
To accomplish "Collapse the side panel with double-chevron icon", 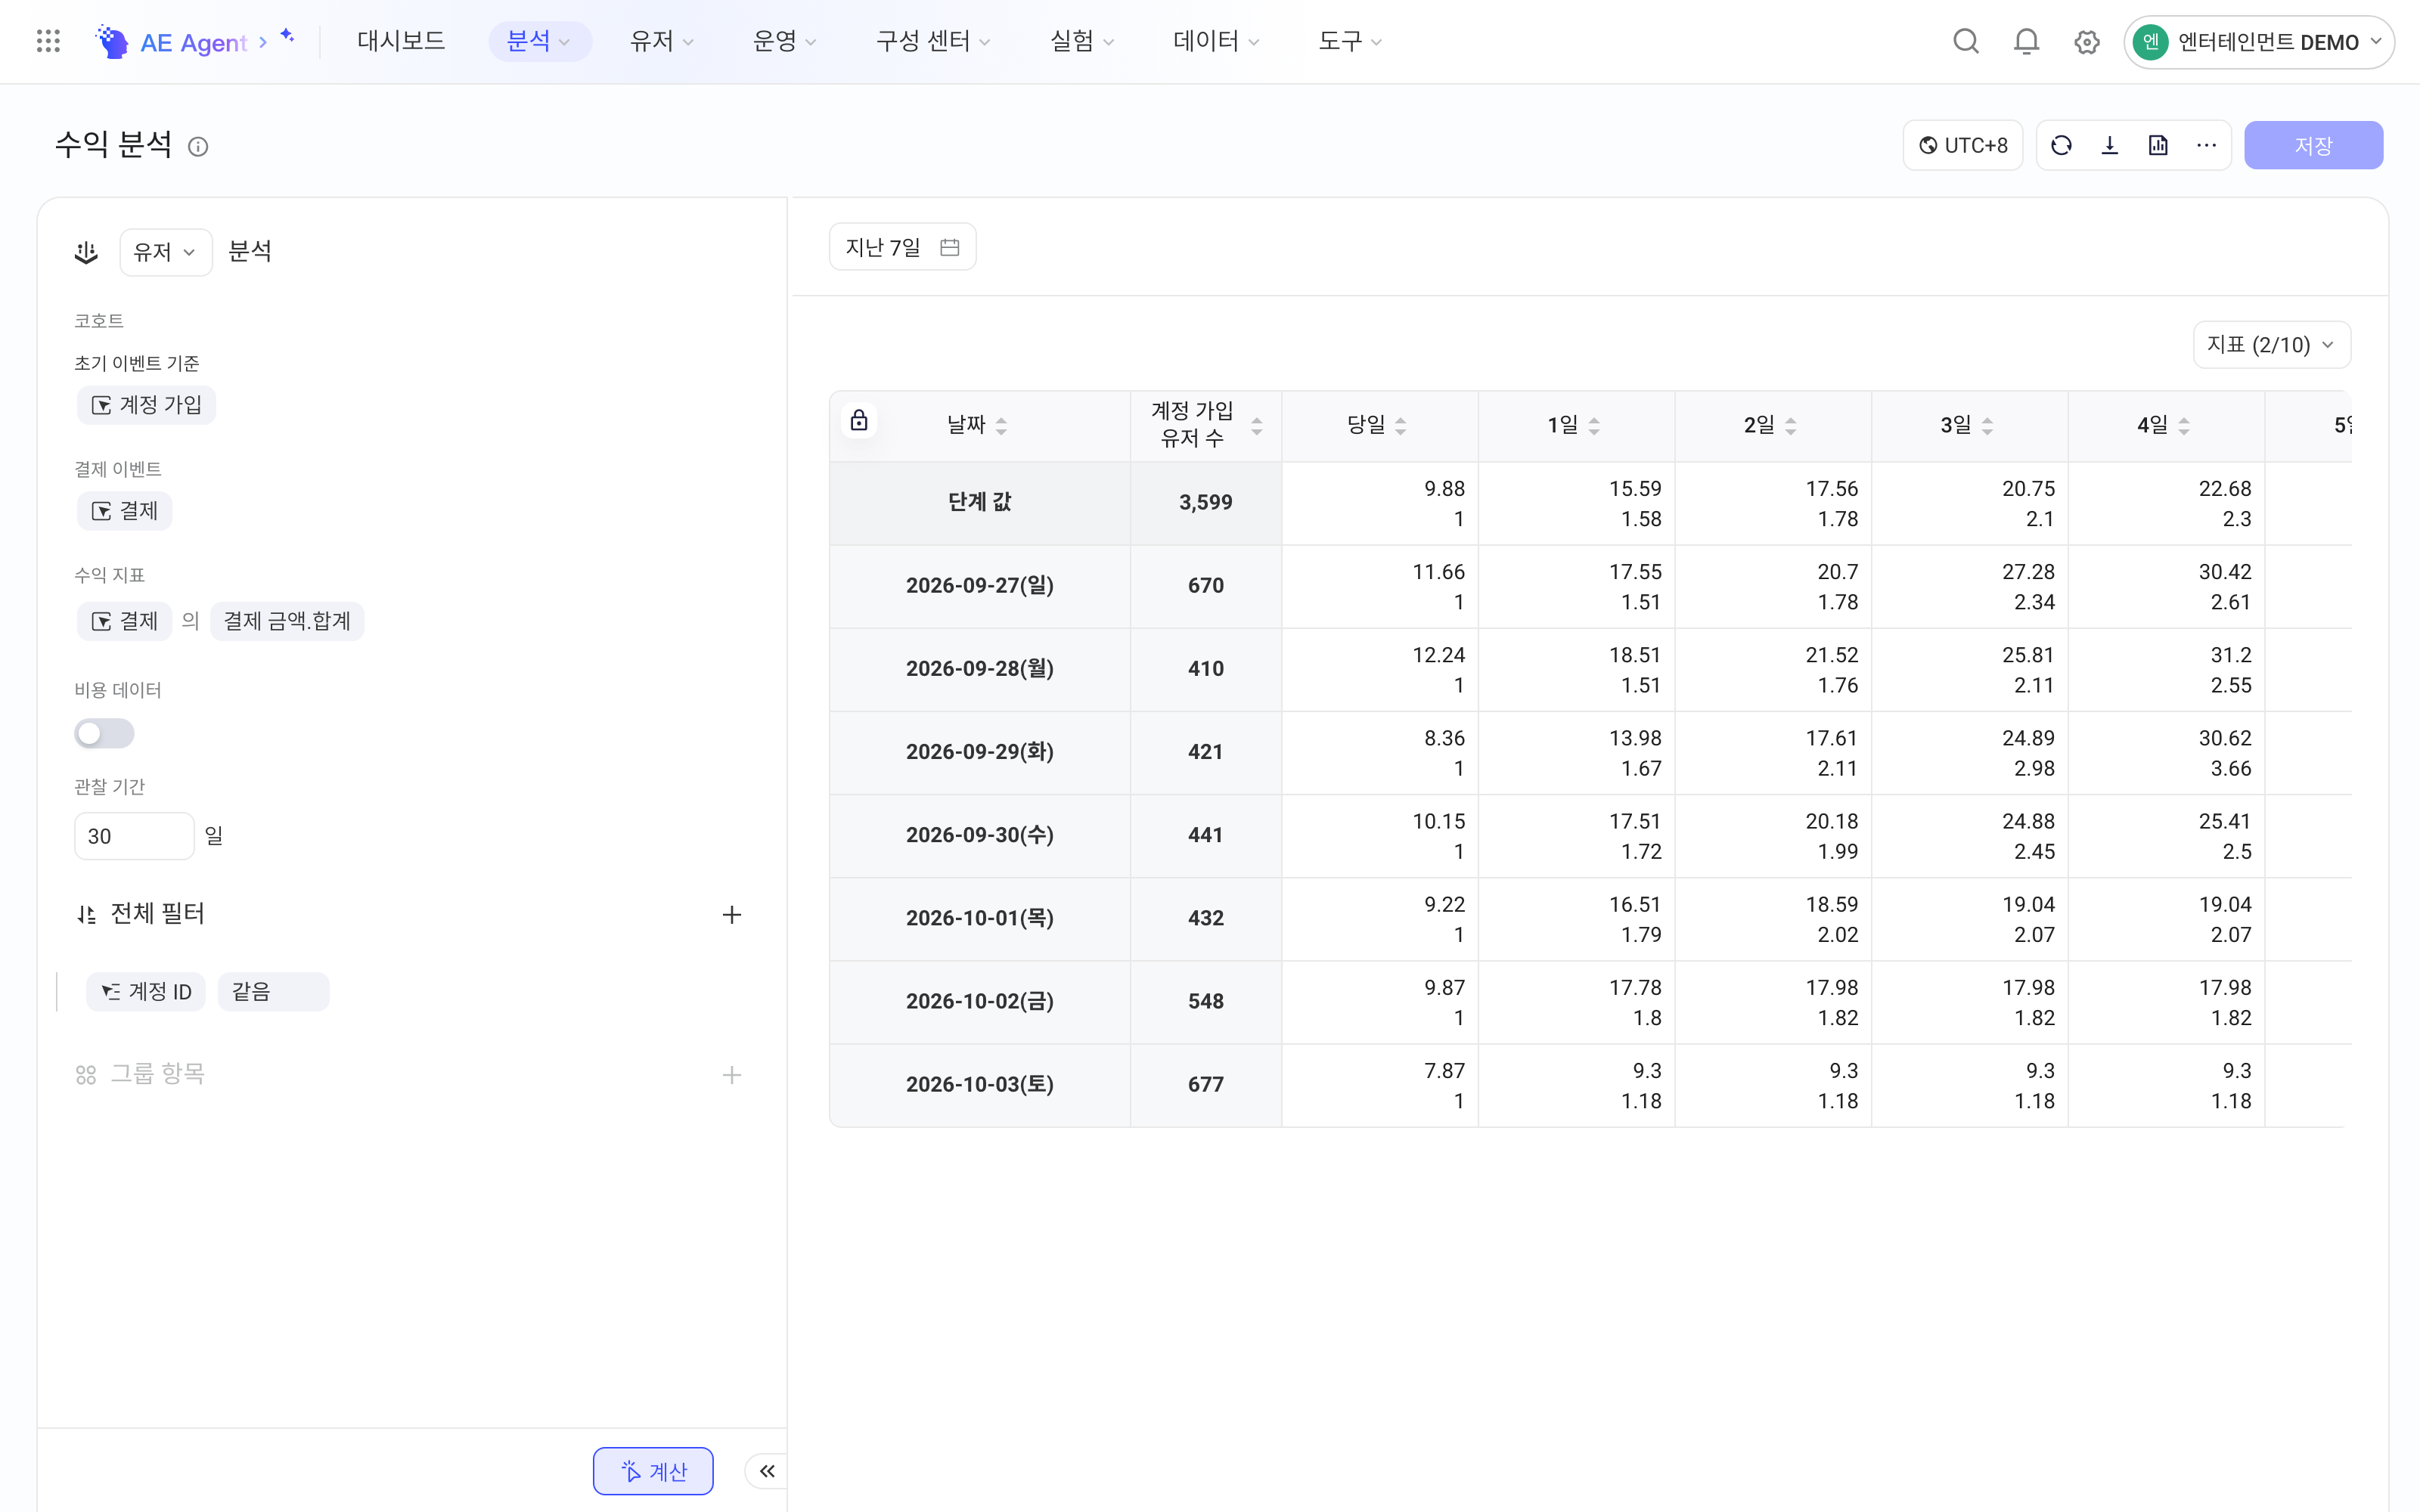I will (767, 1470).
